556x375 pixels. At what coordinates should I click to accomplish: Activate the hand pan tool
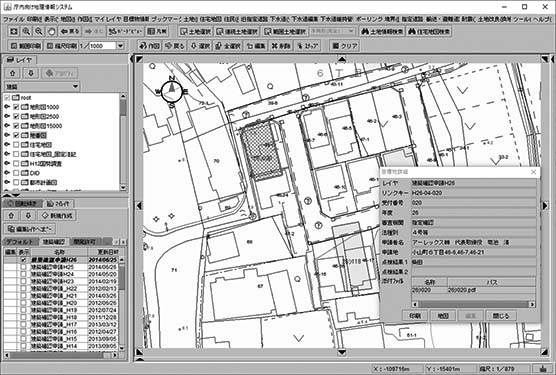click(x=51, y=32)
